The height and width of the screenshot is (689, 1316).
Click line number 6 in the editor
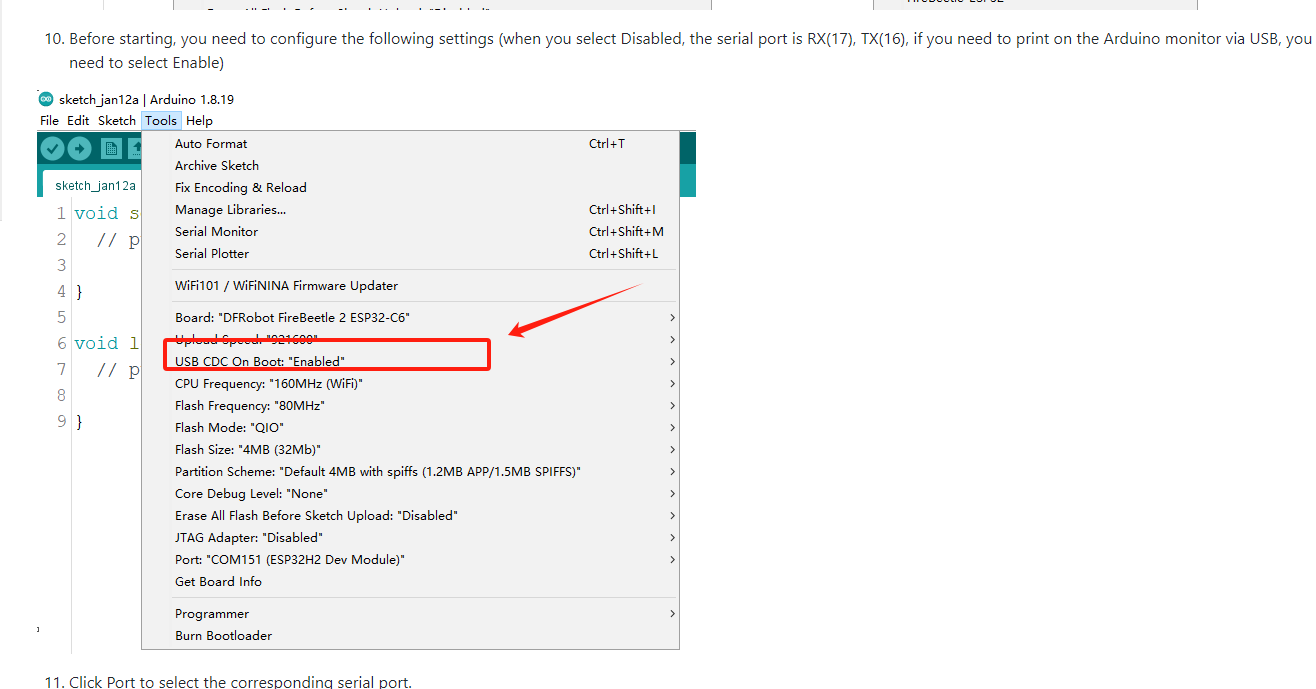[61, 343]
